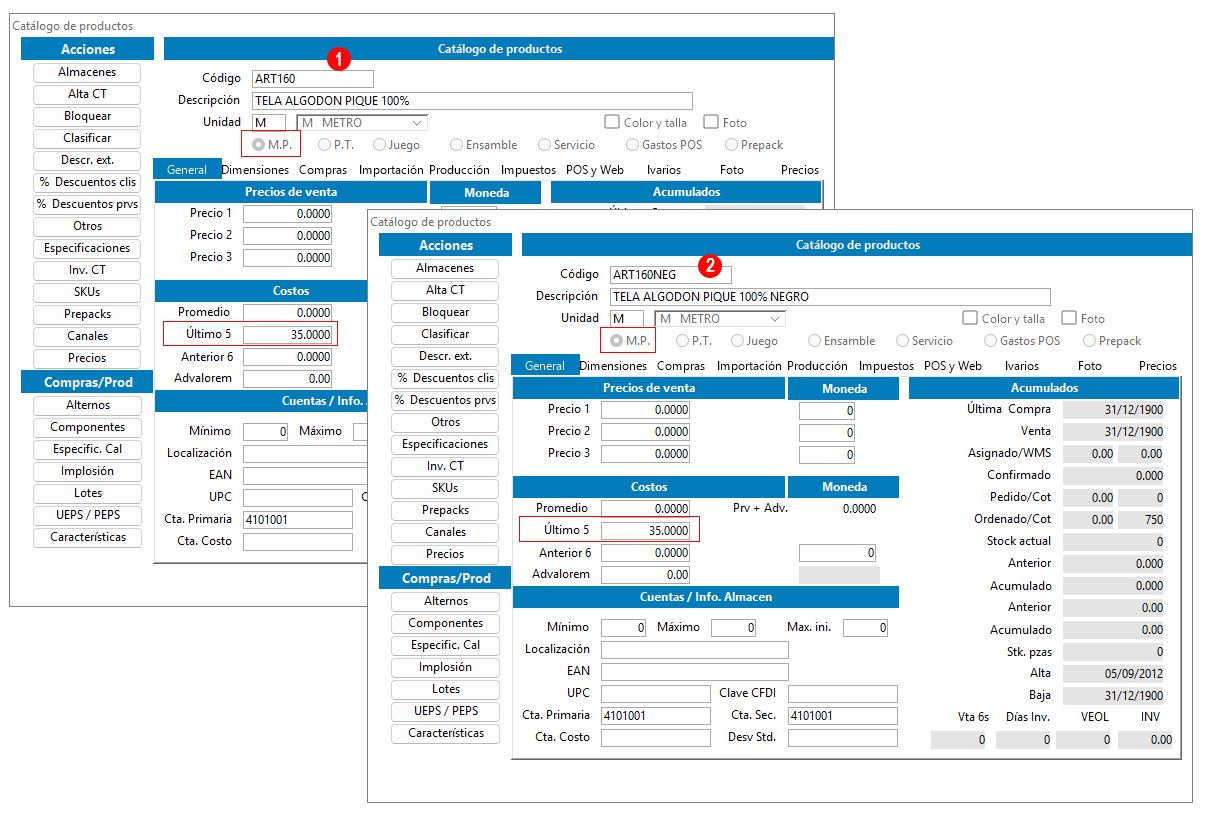Switch to Impuestos tab in front ART160NEG window
Viewport: 1205px width, 813px height.
point(886,366)
